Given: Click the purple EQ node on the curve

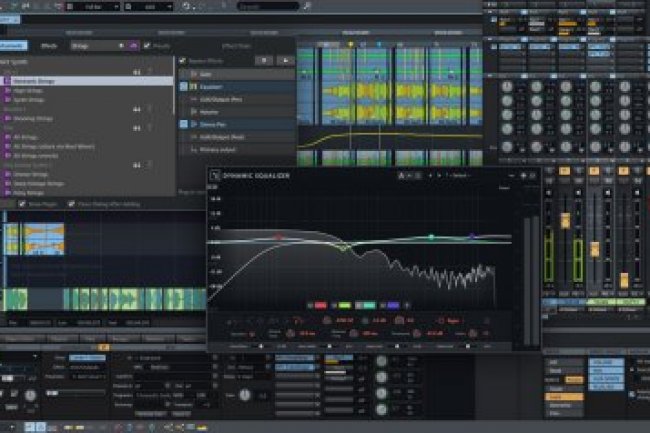Looking at the screenshot, I should click(x=472, y=237).
